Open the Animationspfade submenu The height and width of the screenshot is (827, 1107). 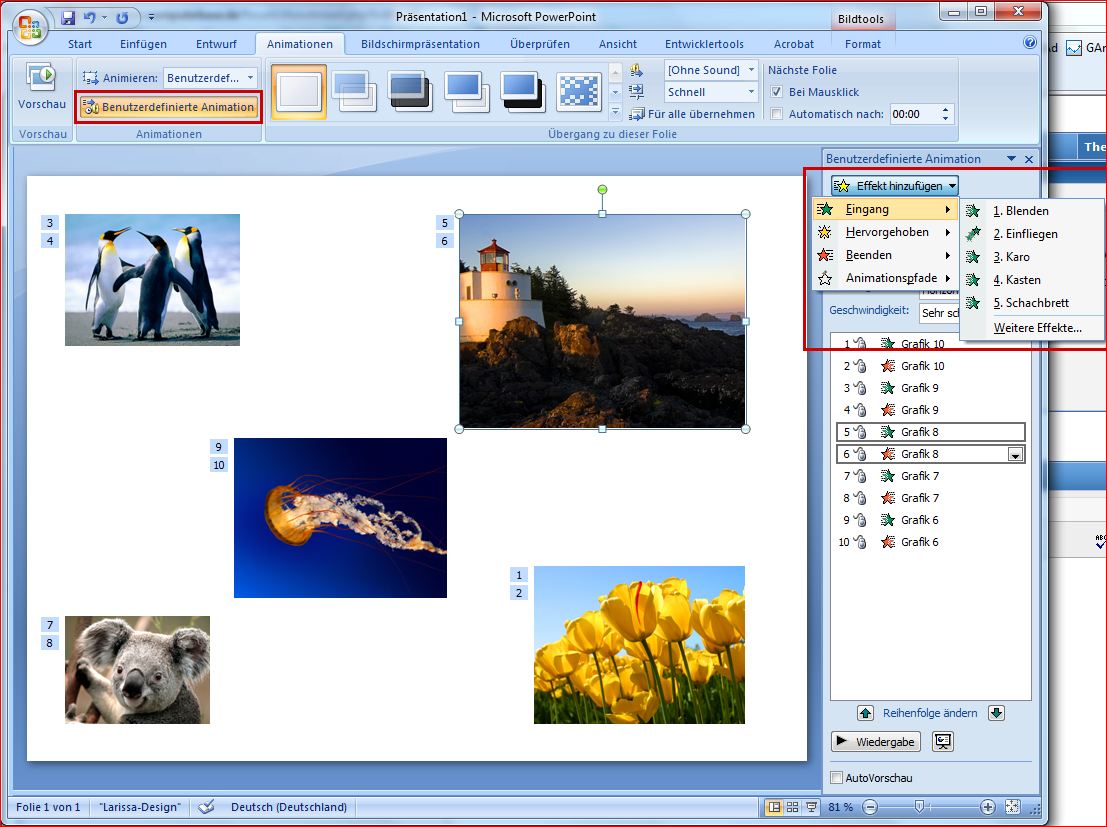pos(885,278)
